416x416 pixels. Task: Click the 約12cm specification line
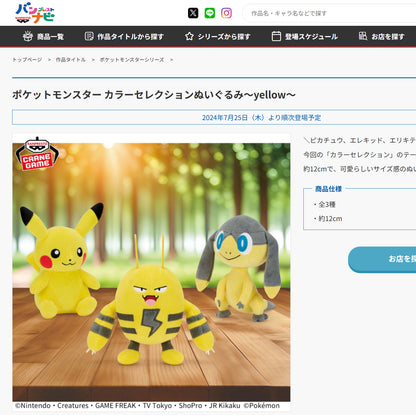point(329,219)
